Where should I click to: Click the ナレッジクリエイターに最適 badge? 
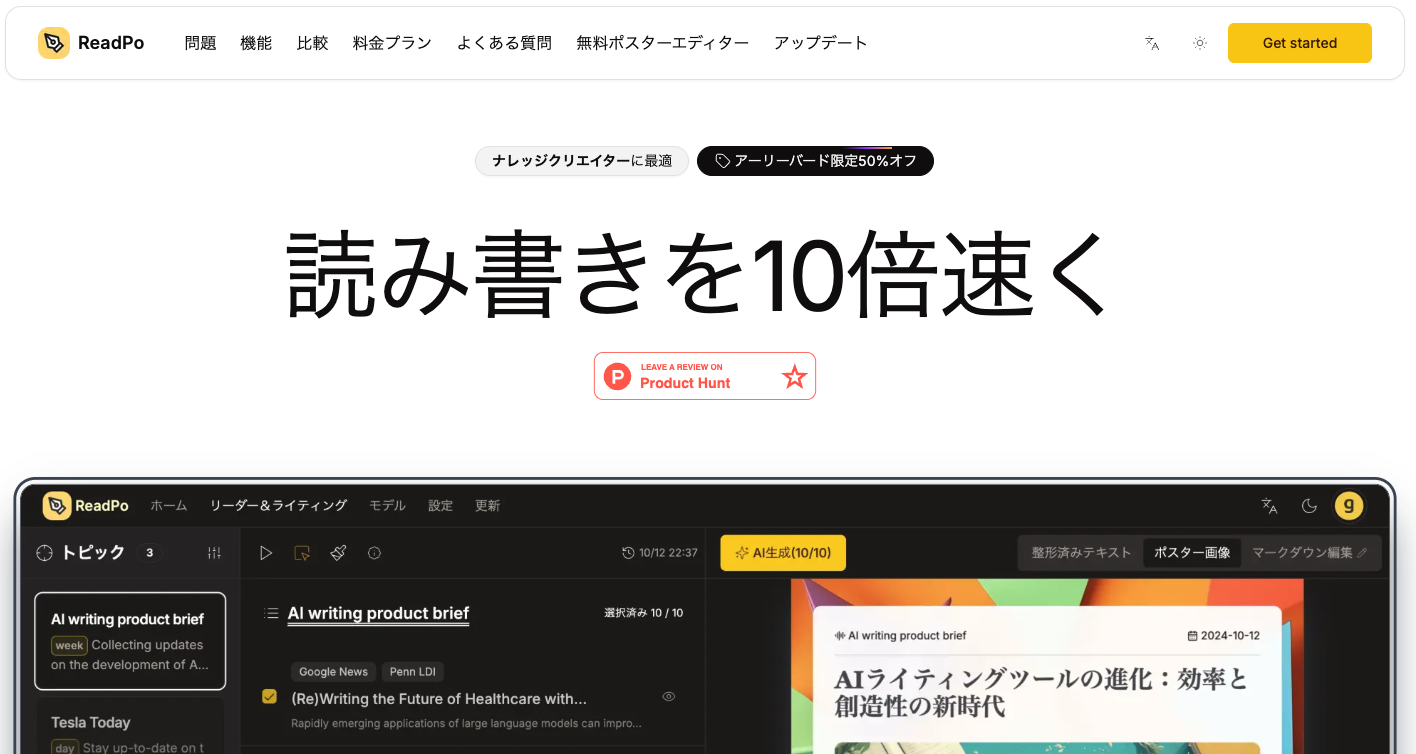coord(582,161)
